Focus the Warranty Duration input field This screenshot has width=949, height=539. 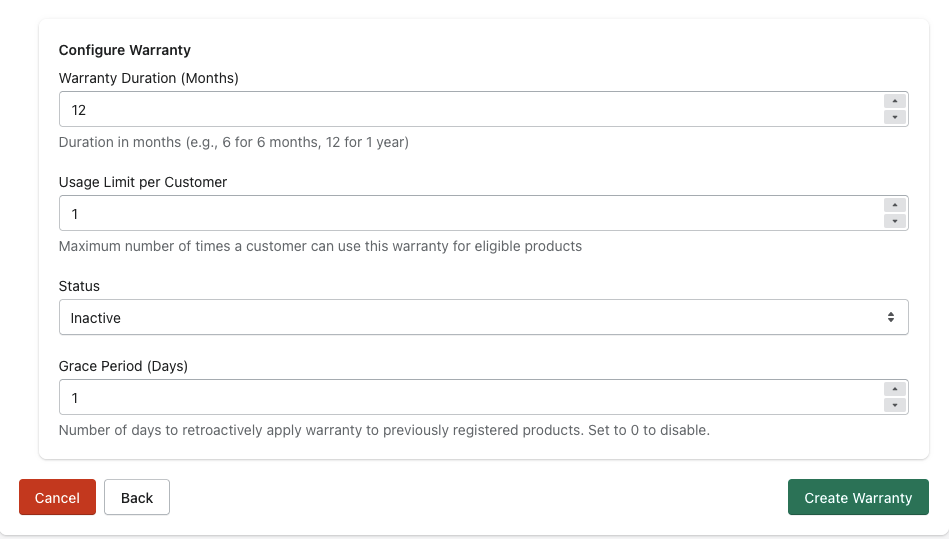coord(470,109)
